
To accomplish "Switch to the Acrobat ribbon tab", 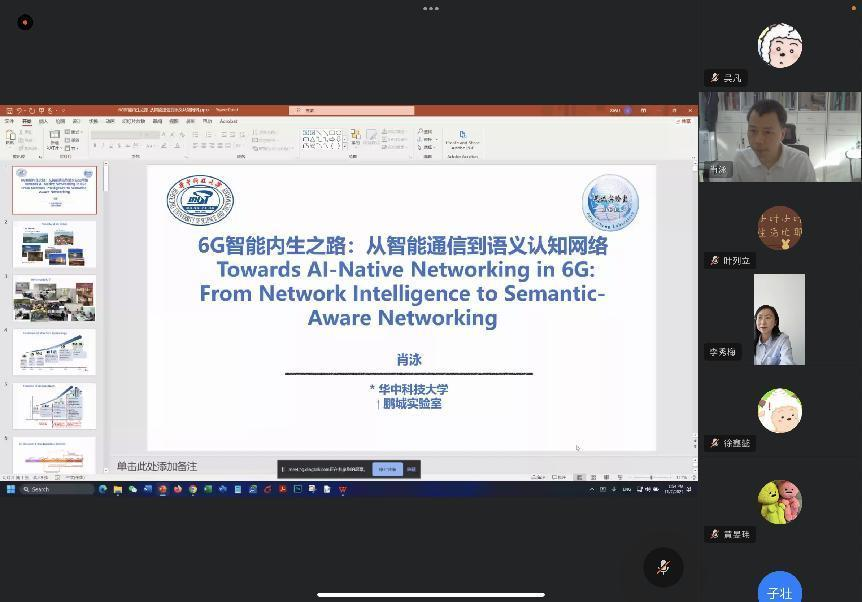I will [x=228, y=121].
